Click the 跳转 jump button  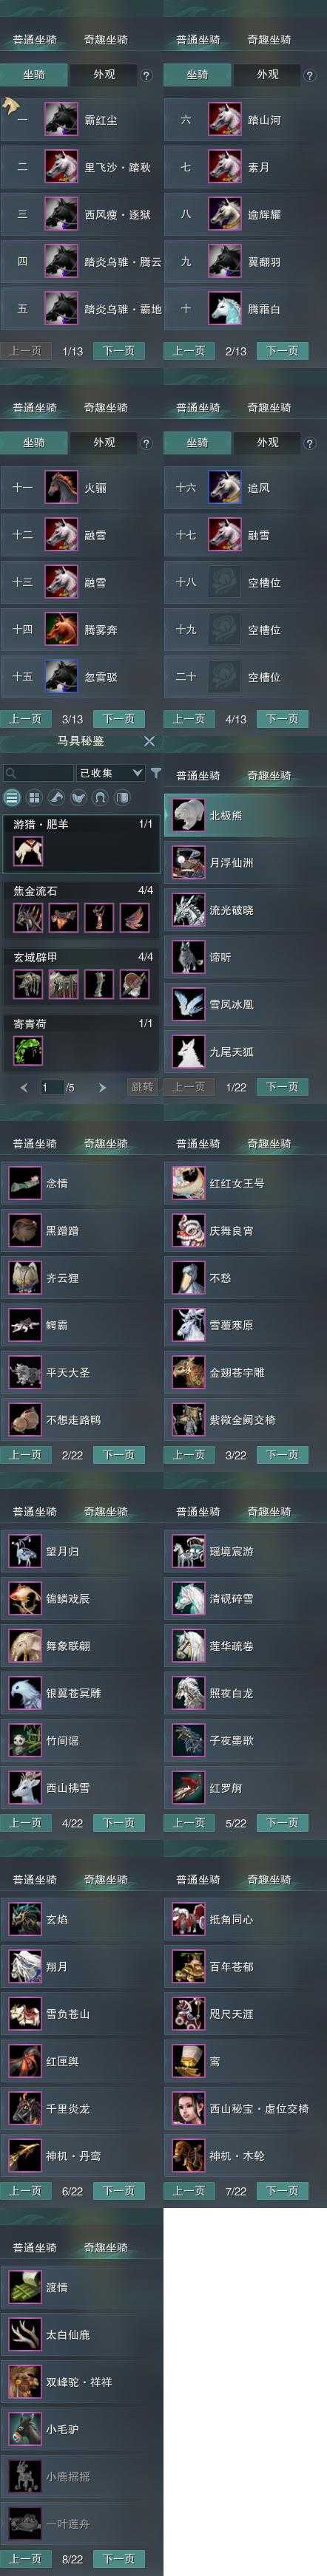143,1087
